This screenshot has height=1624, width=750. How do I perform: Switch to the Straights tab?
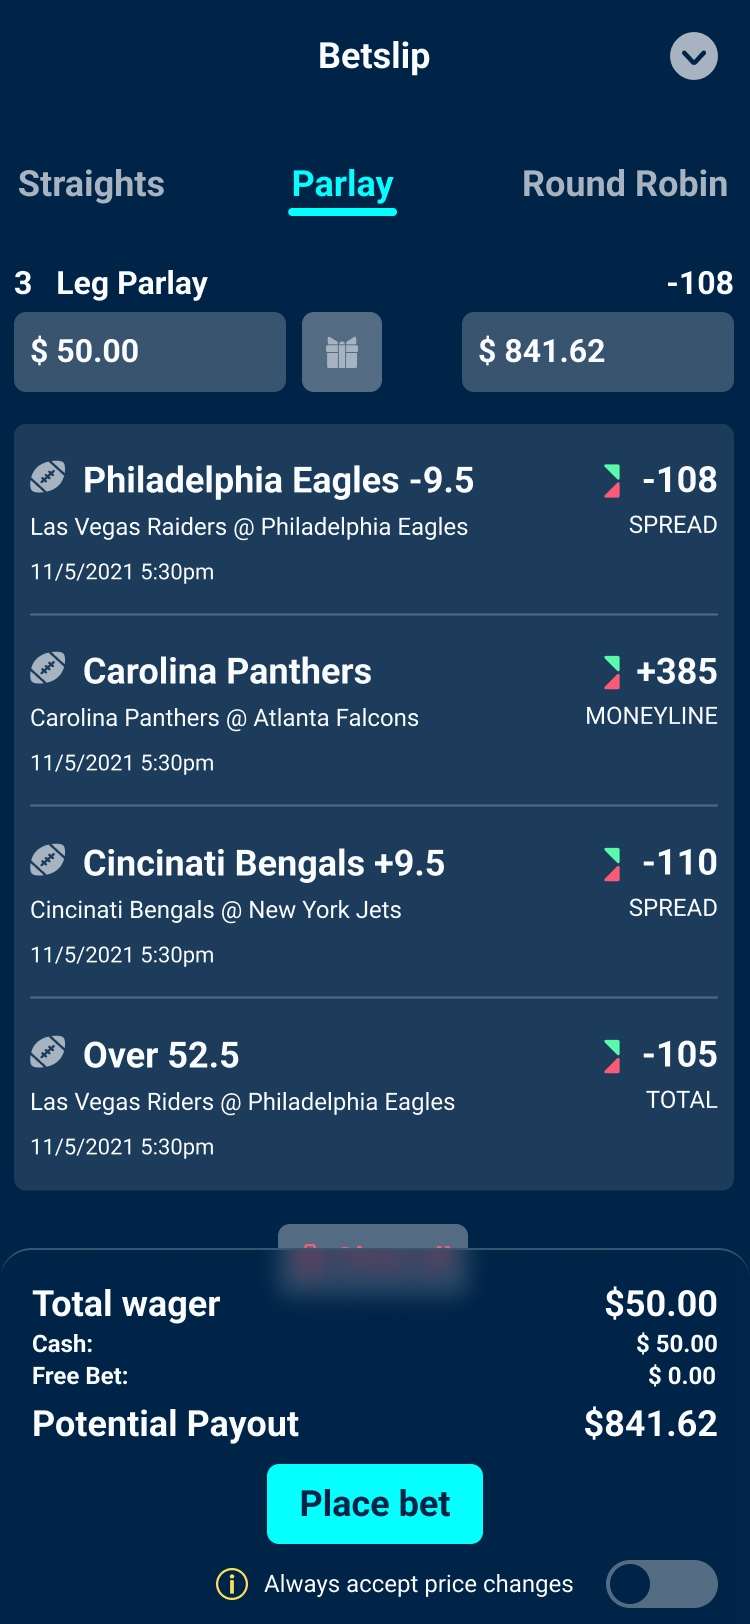(x=91, y=184)
